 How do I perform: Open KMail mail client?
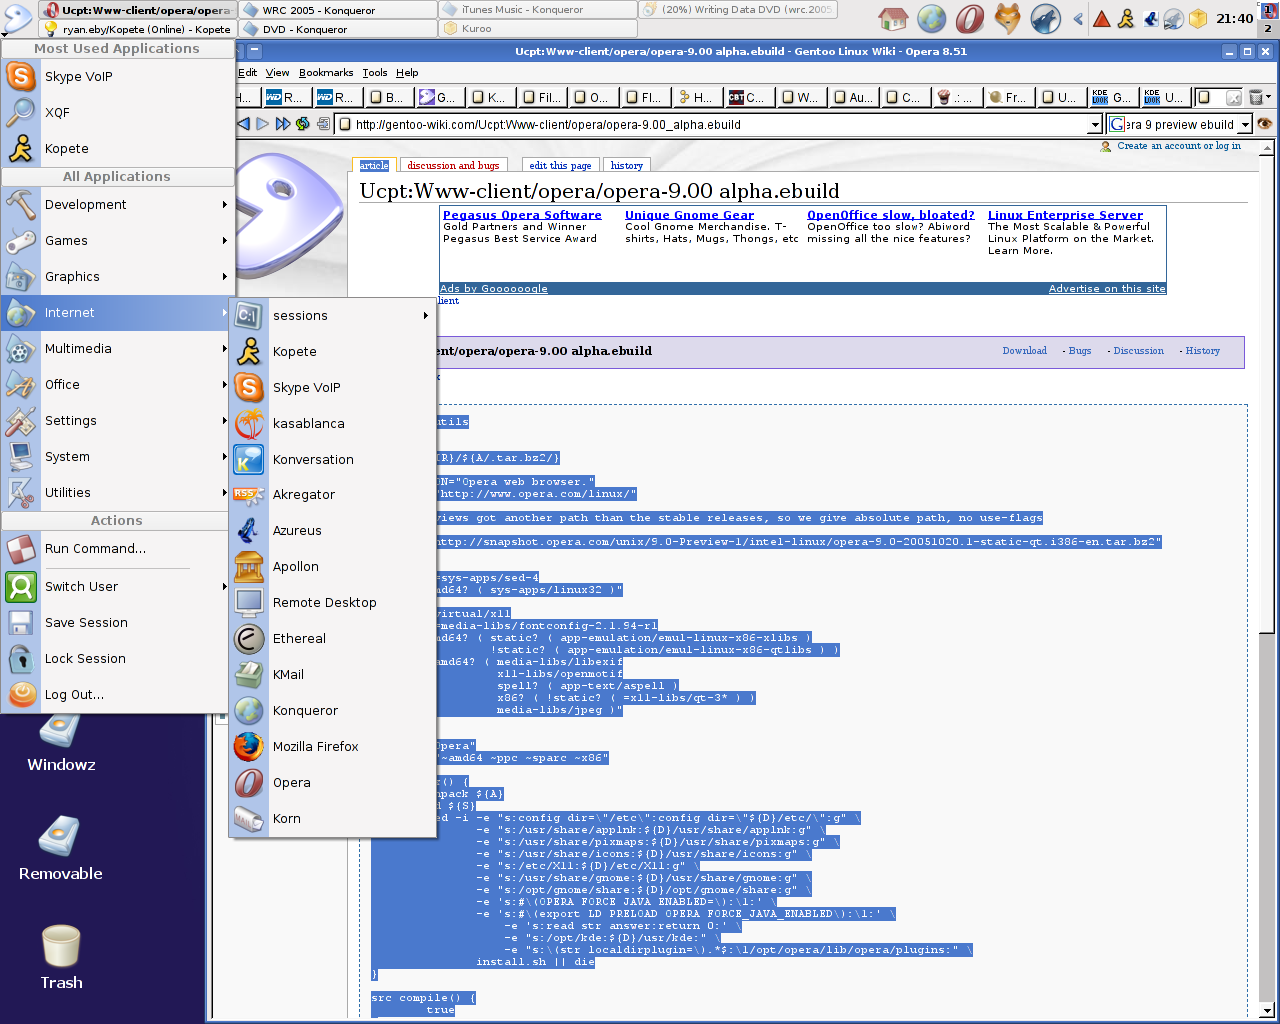pyautogui.click(x=333, y=674)
